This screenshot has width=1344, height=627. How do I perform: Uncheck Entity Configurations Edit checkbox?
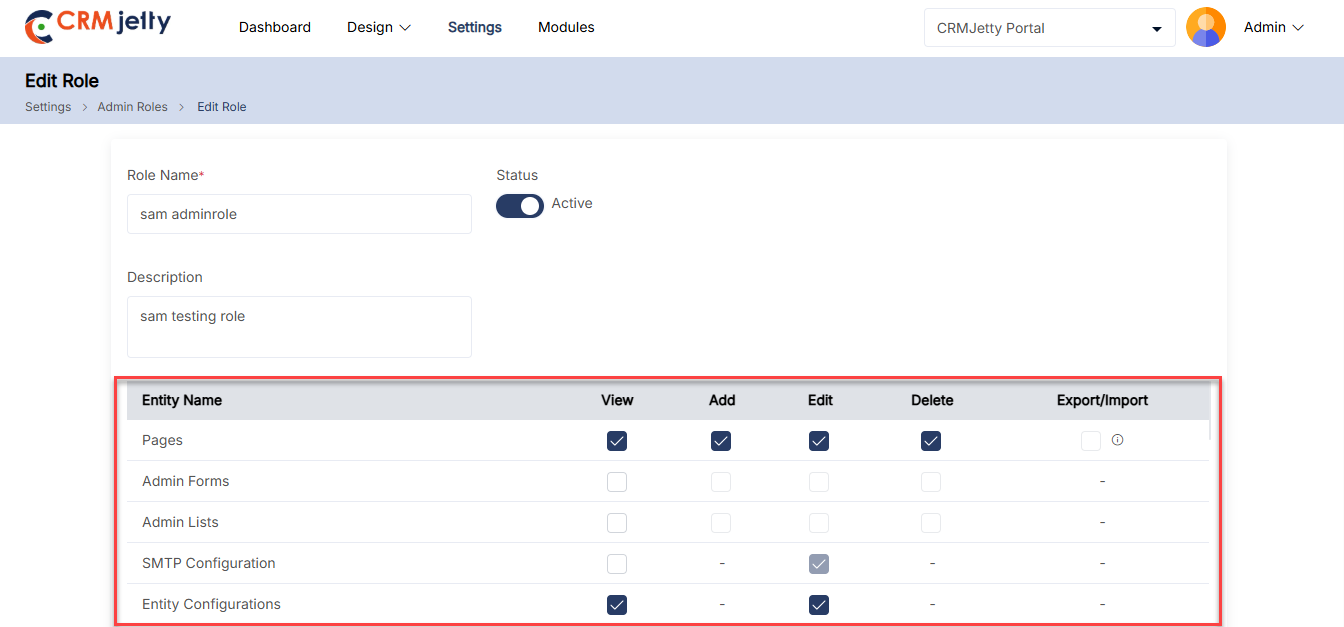tap(819, 605)
